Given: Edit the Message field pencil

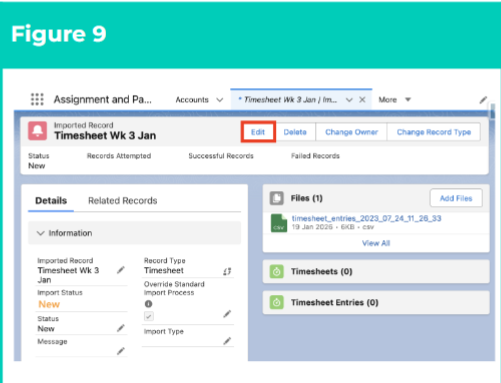Looking at the screenshot, I should (x=121, y=351).
